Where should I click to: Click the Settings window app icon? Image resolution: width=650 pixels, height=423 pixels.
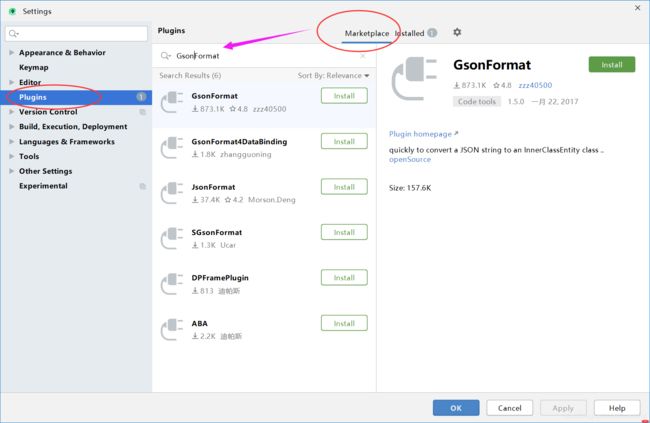pos(12,11)
